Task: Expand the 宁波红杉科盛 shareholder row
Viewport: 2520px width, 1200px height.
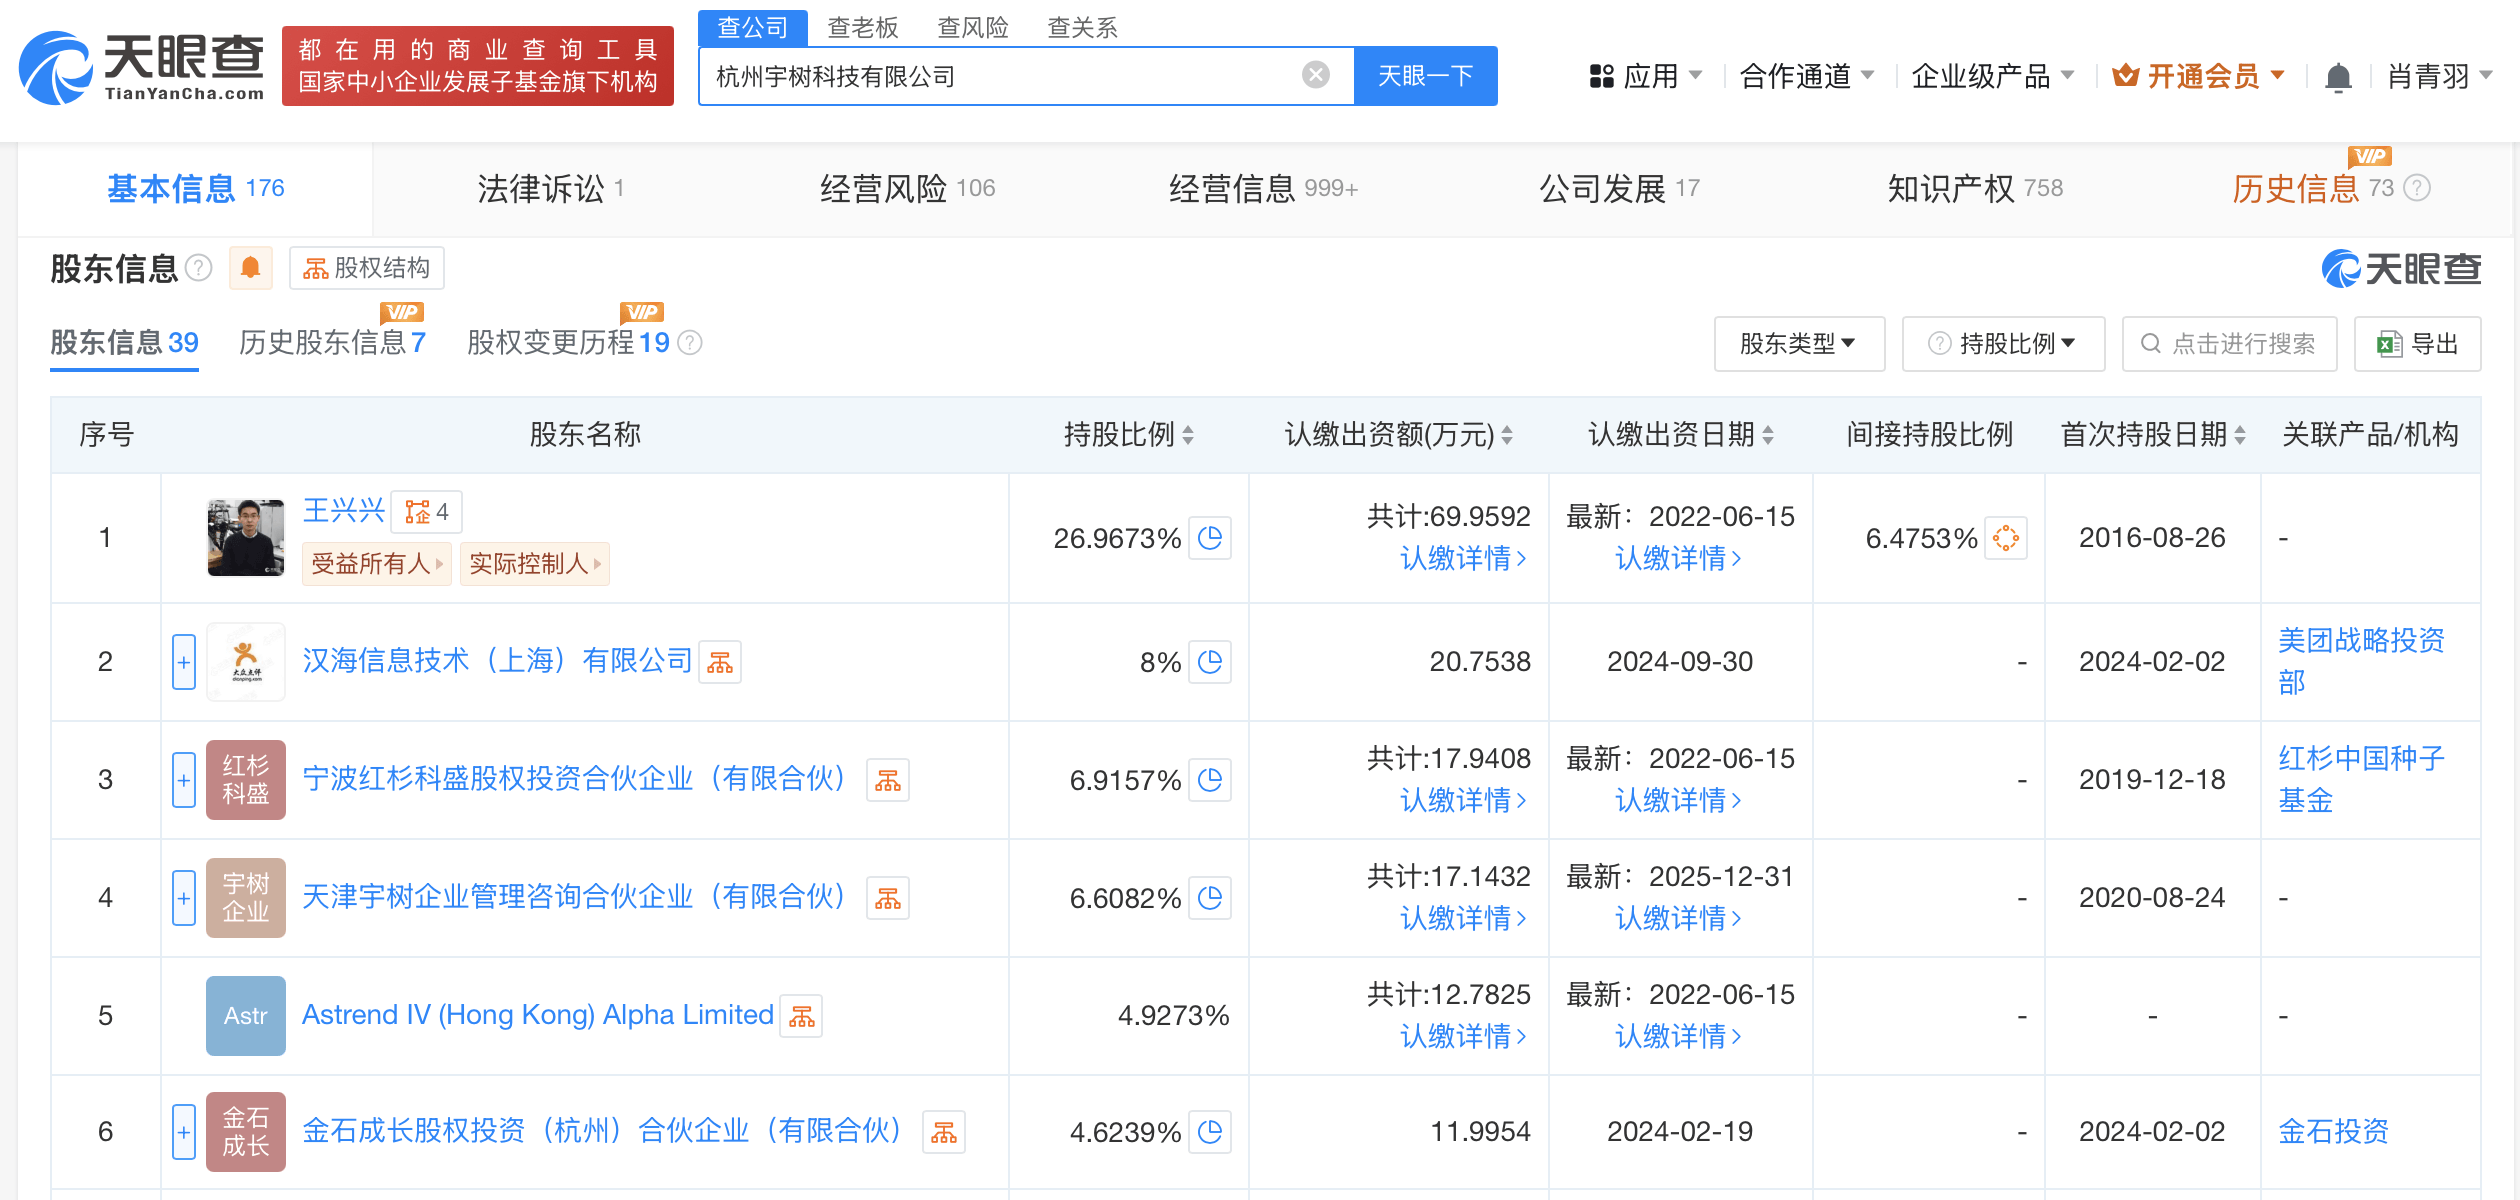Action: click(x=184, y=780)
